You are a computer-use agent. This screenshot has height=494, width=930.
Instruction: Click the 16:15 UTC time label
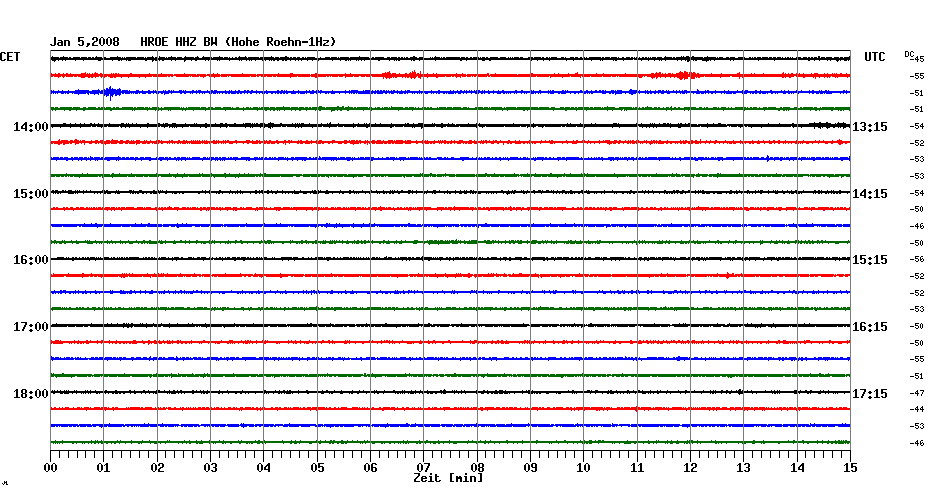click(870, 327)
